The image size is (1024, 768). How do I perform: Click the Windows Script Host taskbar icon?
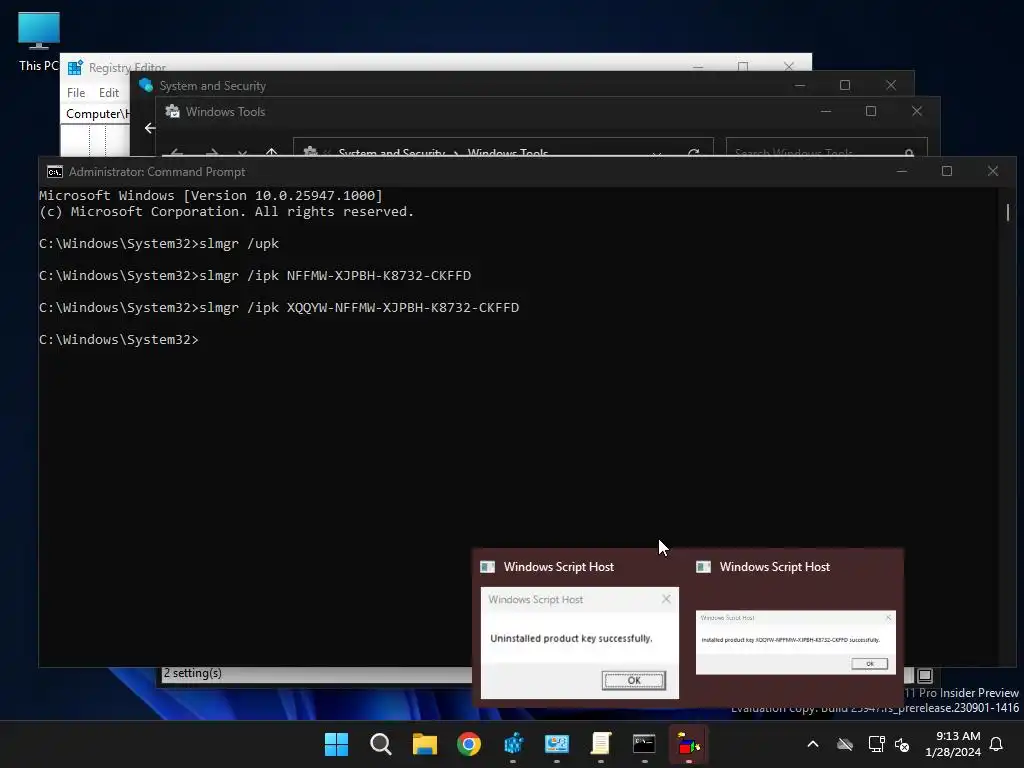pyautogui.click(x=688, y=744)
